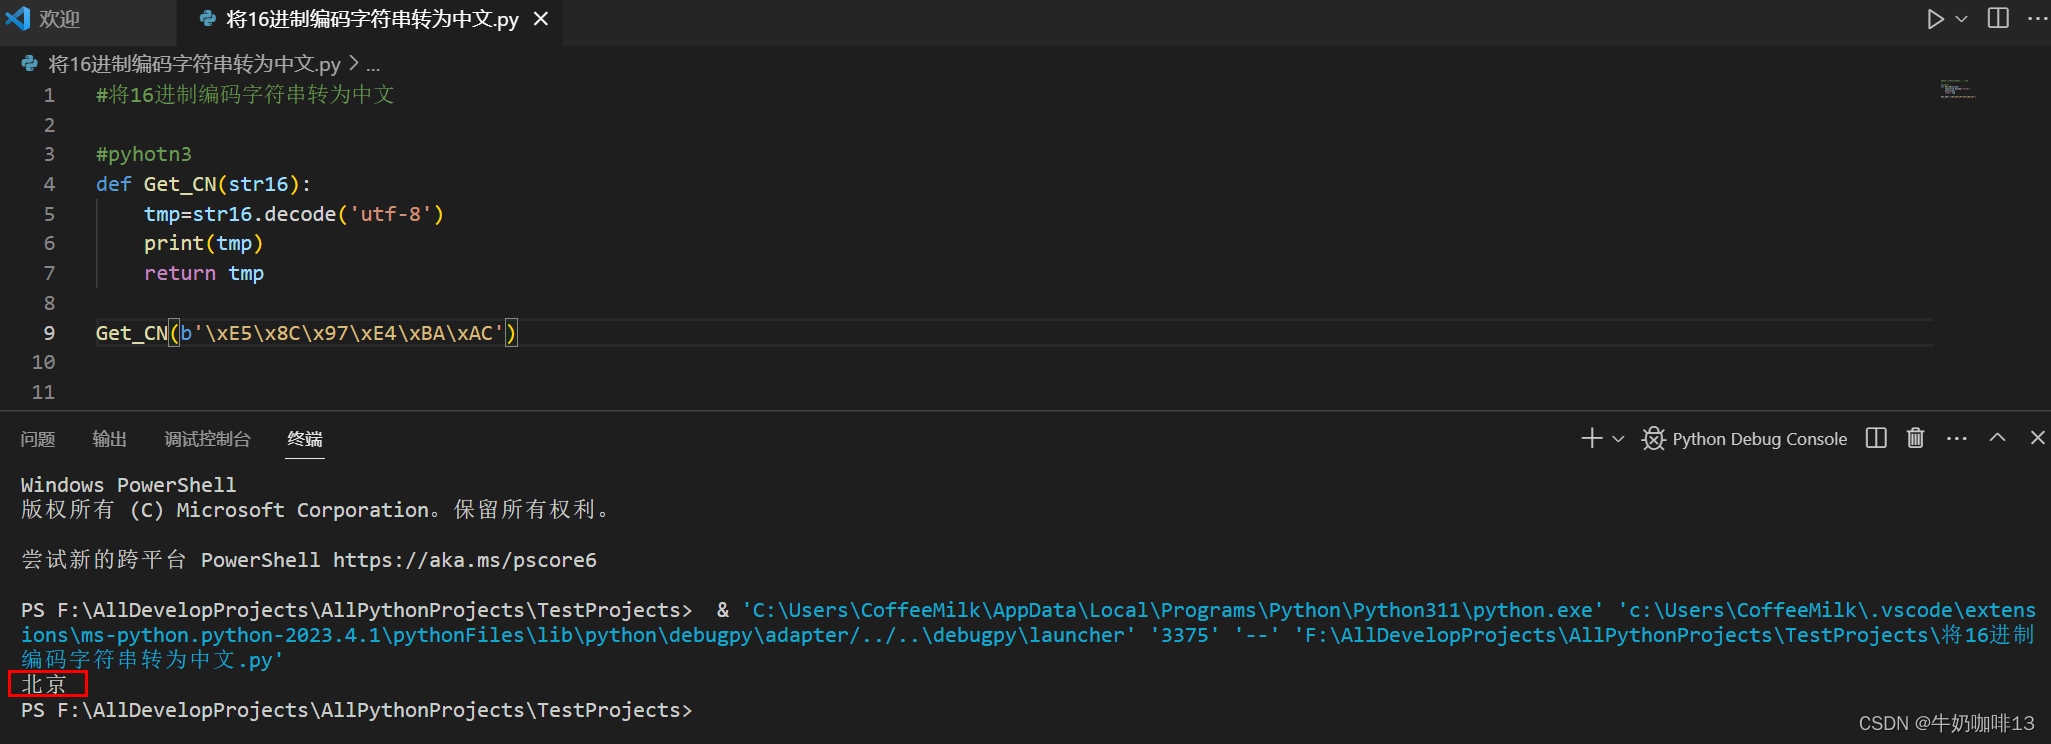This screenshot has height=744, width=2051.
Task: Click the bytes literal b'\xE5\x8C\x97\xE4\xBA\xAC'
Action: point(343,333)
